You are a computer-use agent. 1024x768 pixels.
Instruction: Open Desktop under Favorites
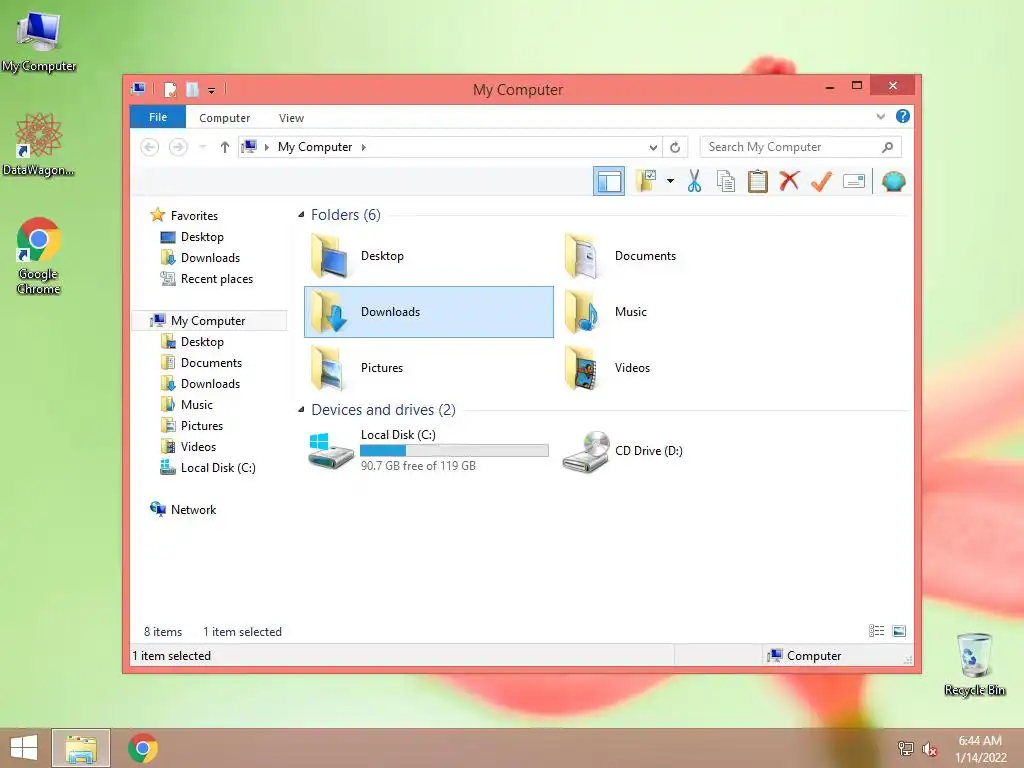pos(202,236)
